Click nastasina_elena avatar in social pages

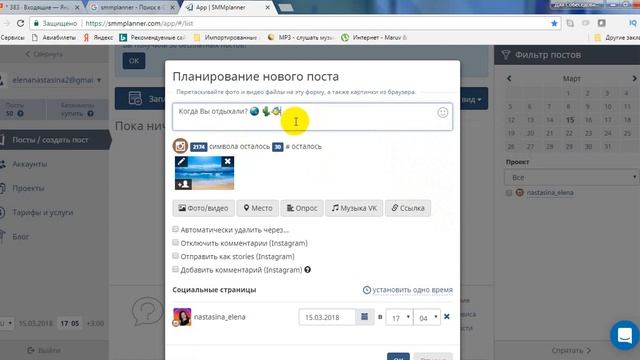182,317
